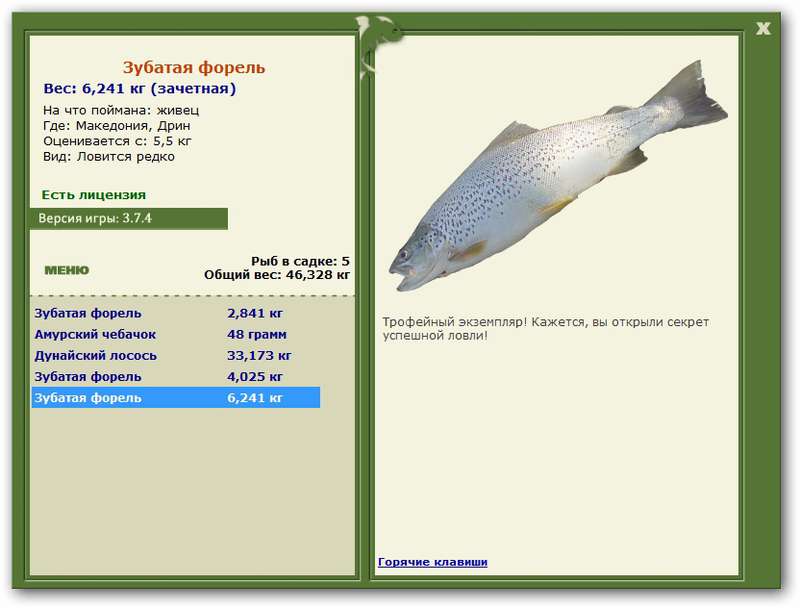The height and width of the screenshot is (608, 800).
Task: Click the weight value 33,173 кг
Action: pos(259,356)
